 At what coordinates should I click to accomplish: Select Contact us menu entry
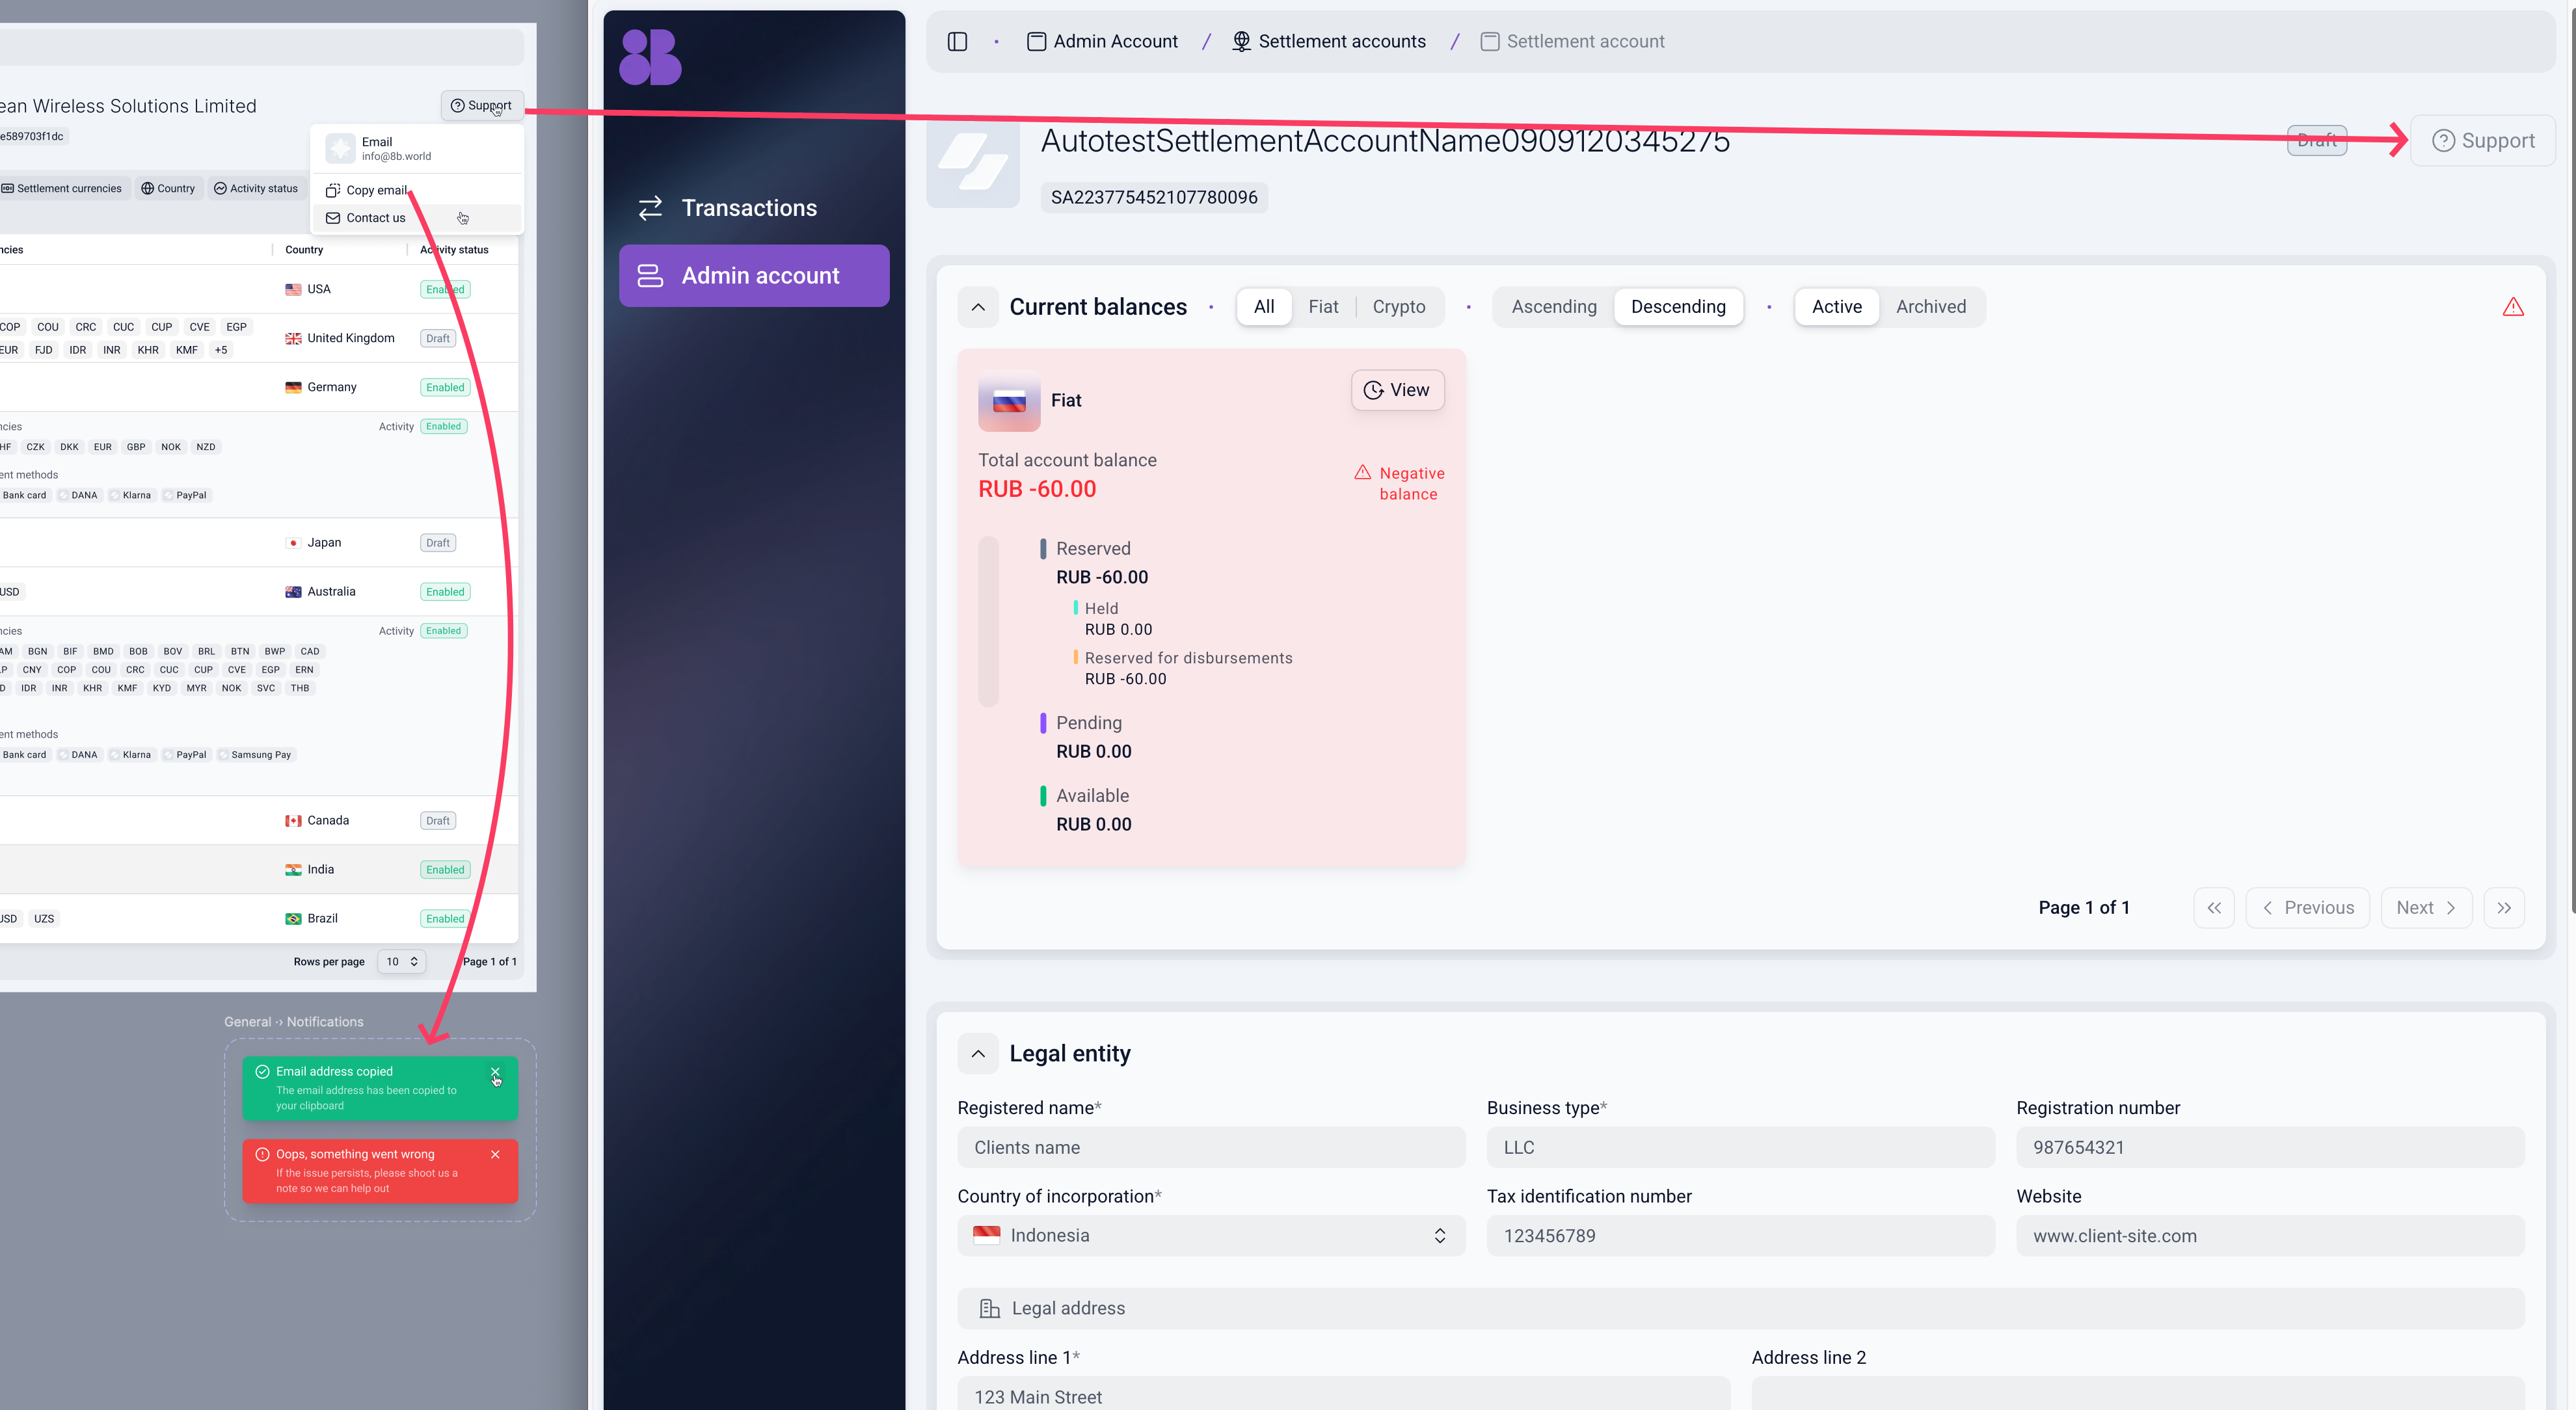tap(417, 218)
